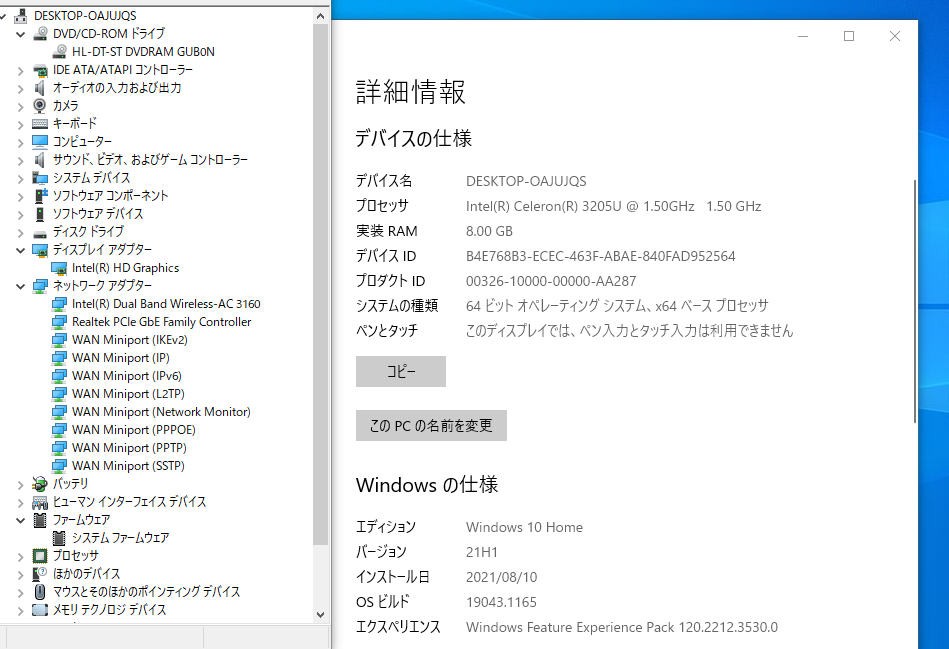Click the IDE ATA/ATAPI コントローラー icon

(x=40, y=70)
